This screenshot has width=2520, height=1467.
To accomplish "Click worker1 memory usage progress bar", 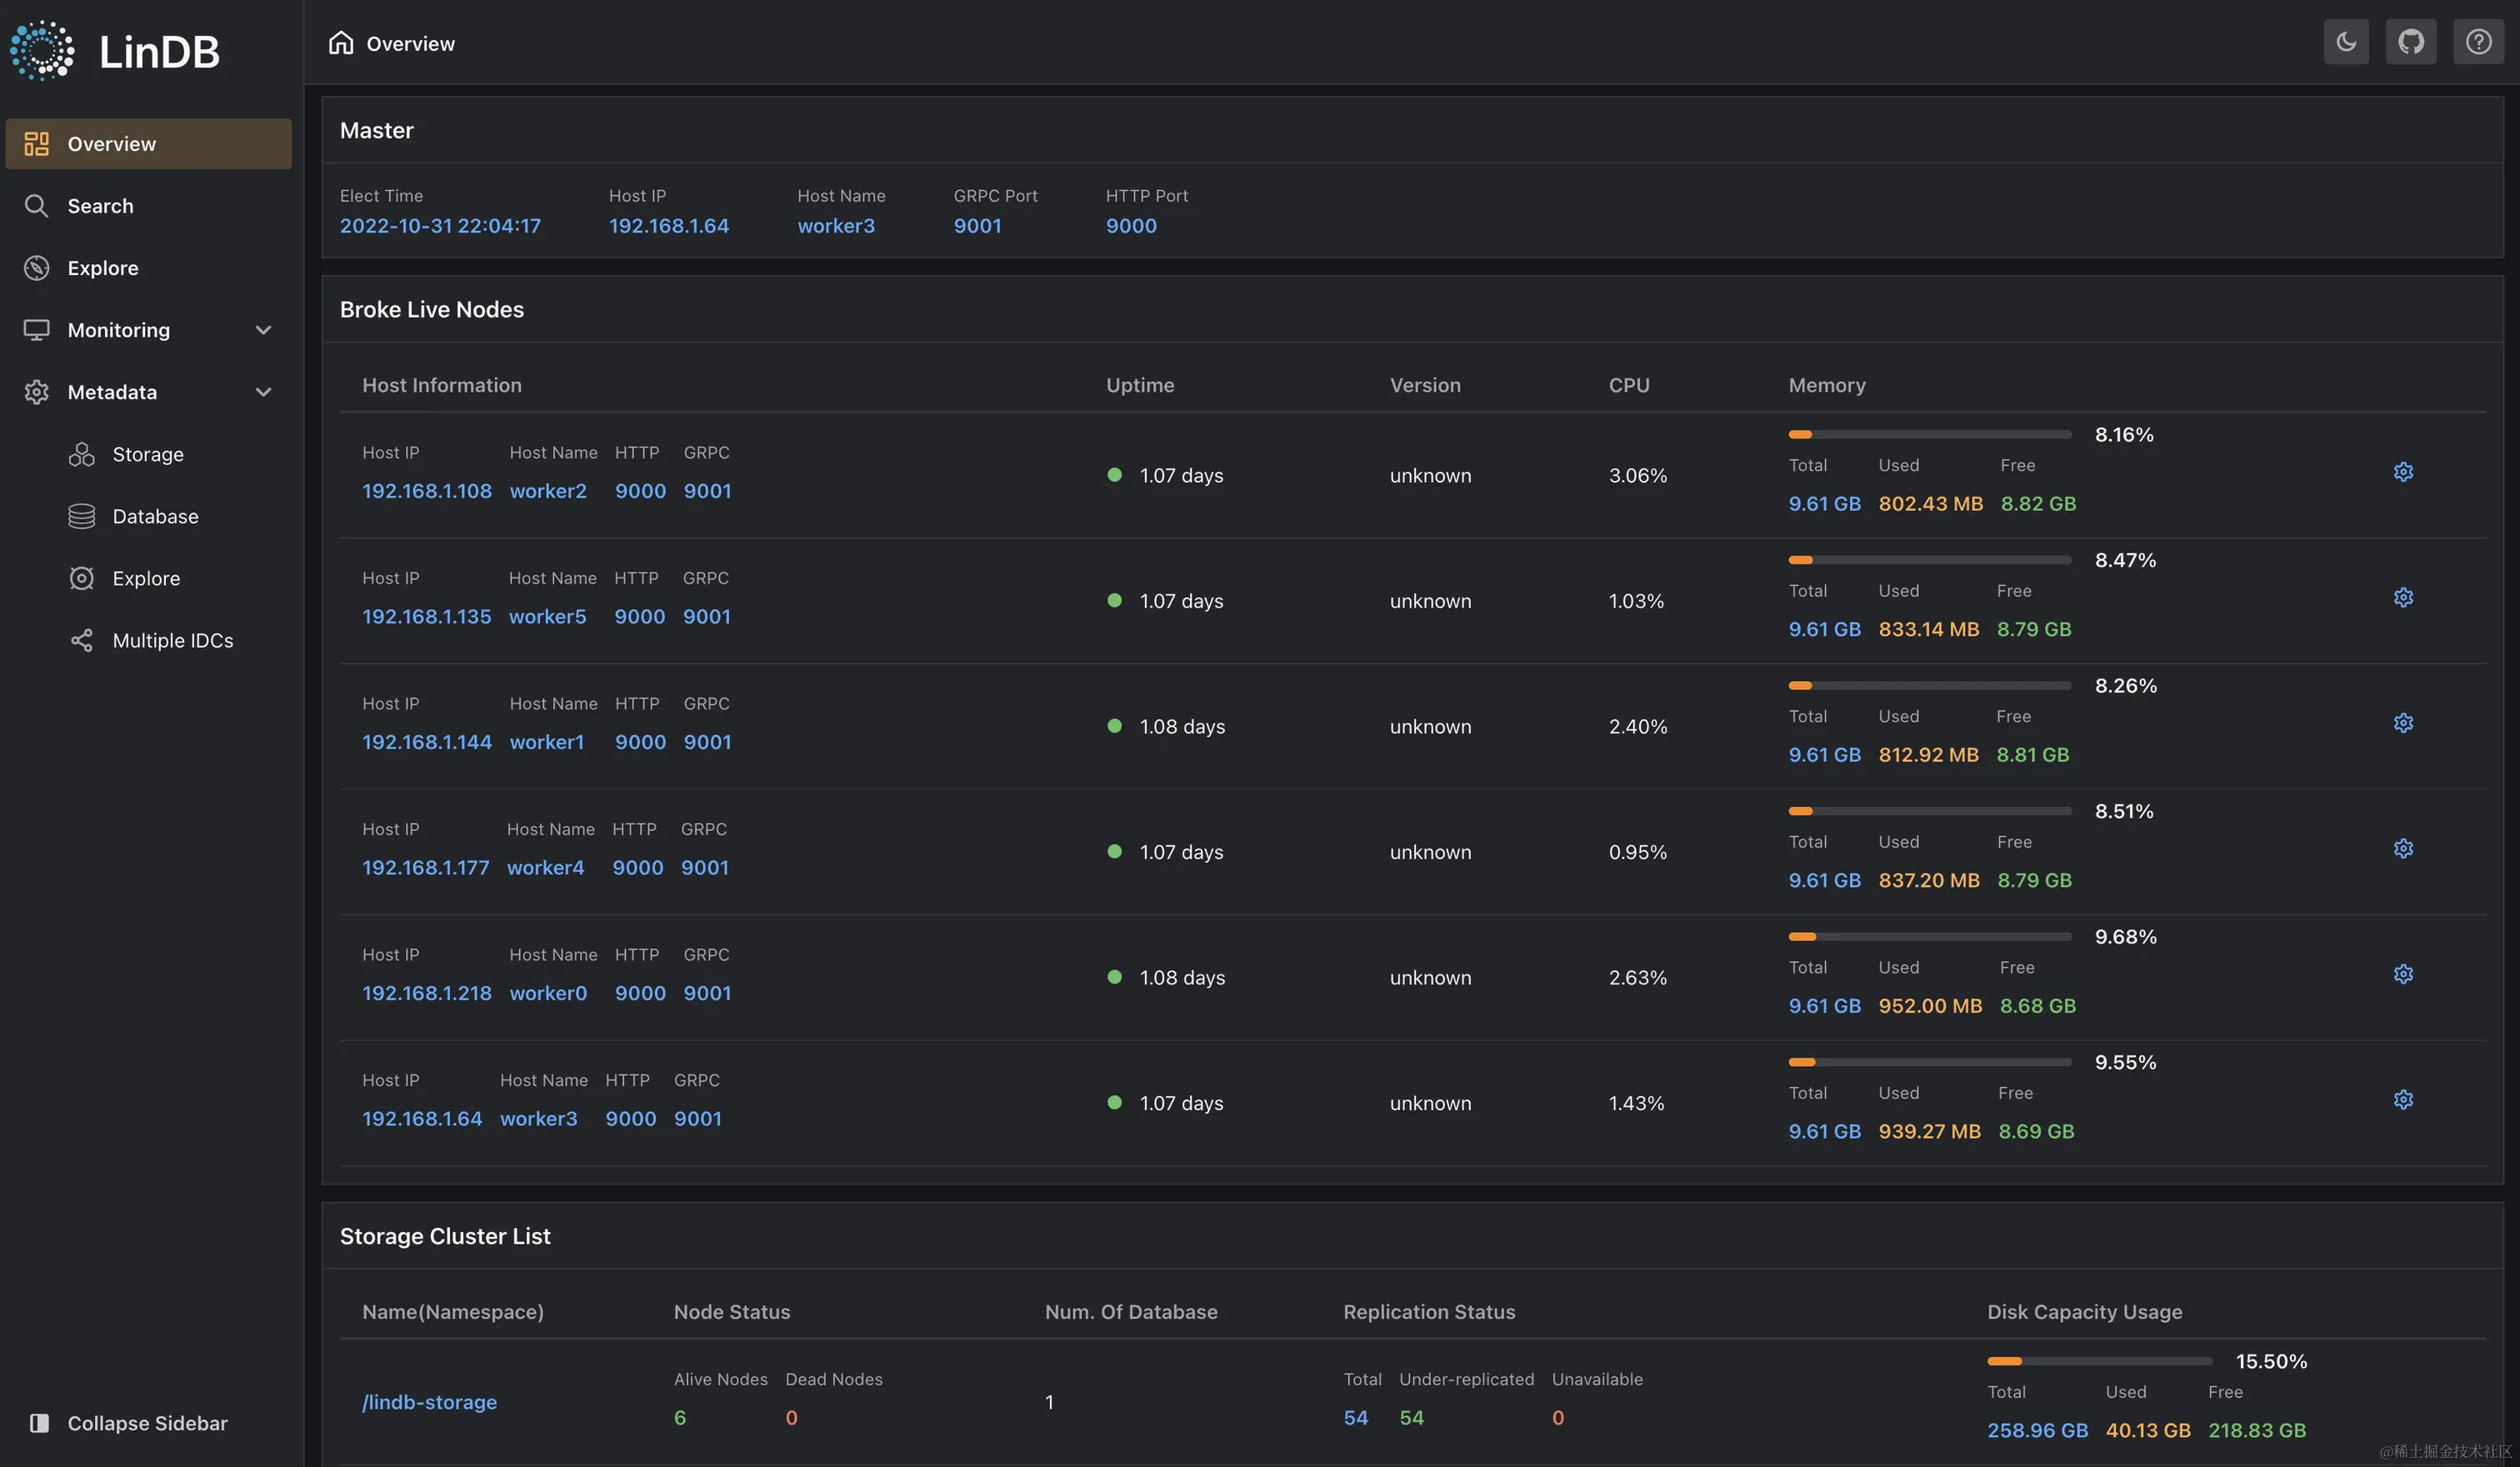I will 1929,686.
